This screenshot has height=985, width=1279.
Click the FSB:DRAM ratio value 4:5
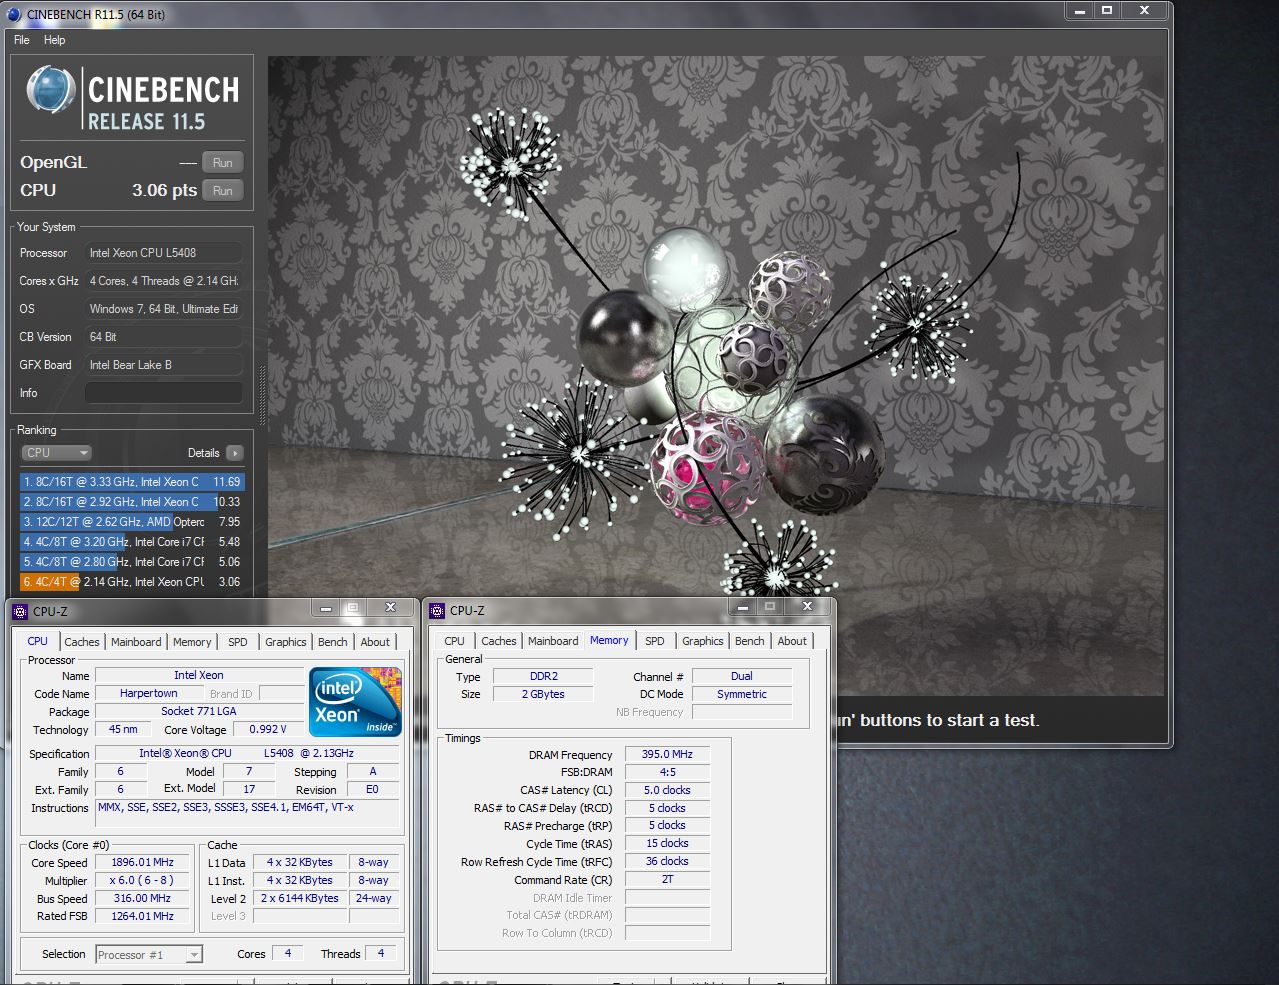(667, 772)
